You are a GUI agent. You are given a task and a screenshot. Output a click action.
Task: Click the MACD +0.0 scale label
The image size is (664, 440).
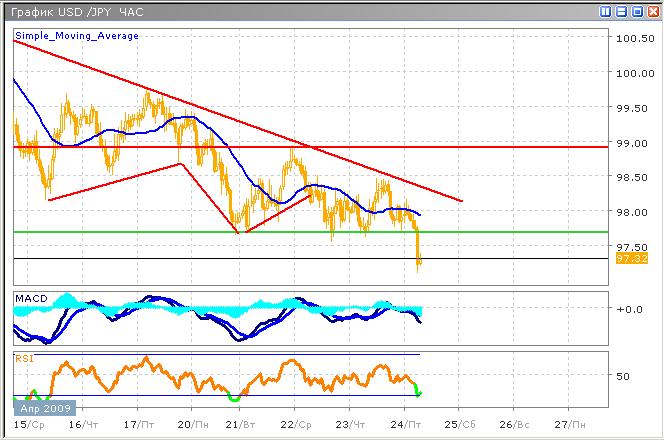coord(632,308)
